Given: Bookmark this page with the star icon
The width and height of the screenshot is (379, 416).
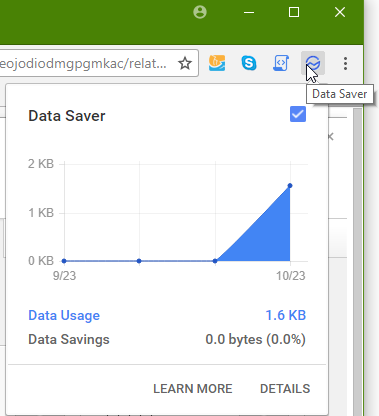Looking at the screenshot, I should click(185, 63).
